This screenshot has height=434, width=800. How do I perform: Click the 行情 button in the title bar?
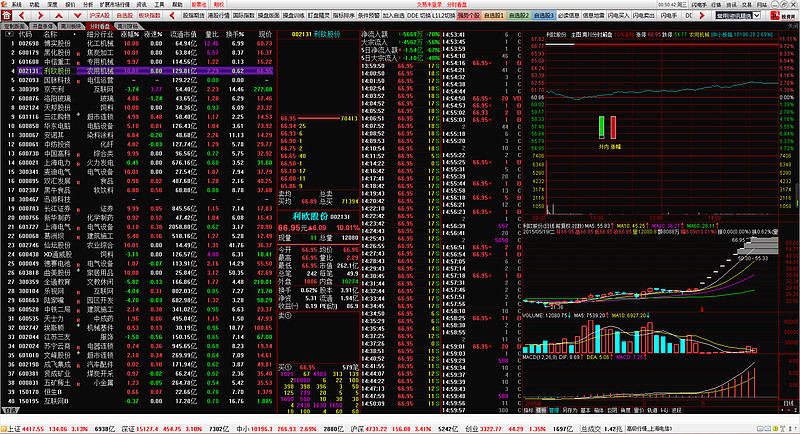pyautogui.click(x=717, y=4)
